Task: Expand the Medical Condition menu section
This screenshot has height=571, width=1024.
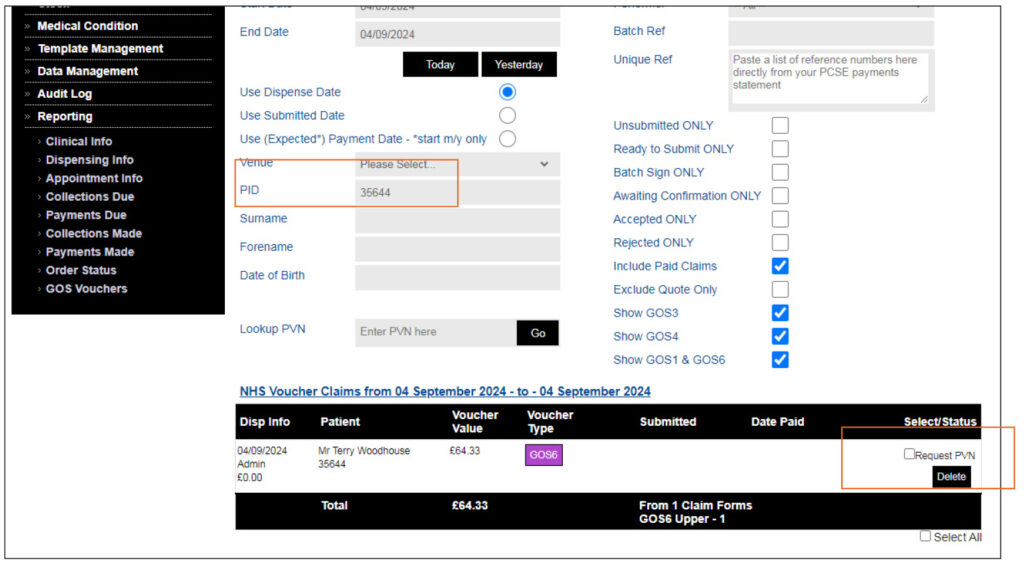Action: (x=88, y=26)
